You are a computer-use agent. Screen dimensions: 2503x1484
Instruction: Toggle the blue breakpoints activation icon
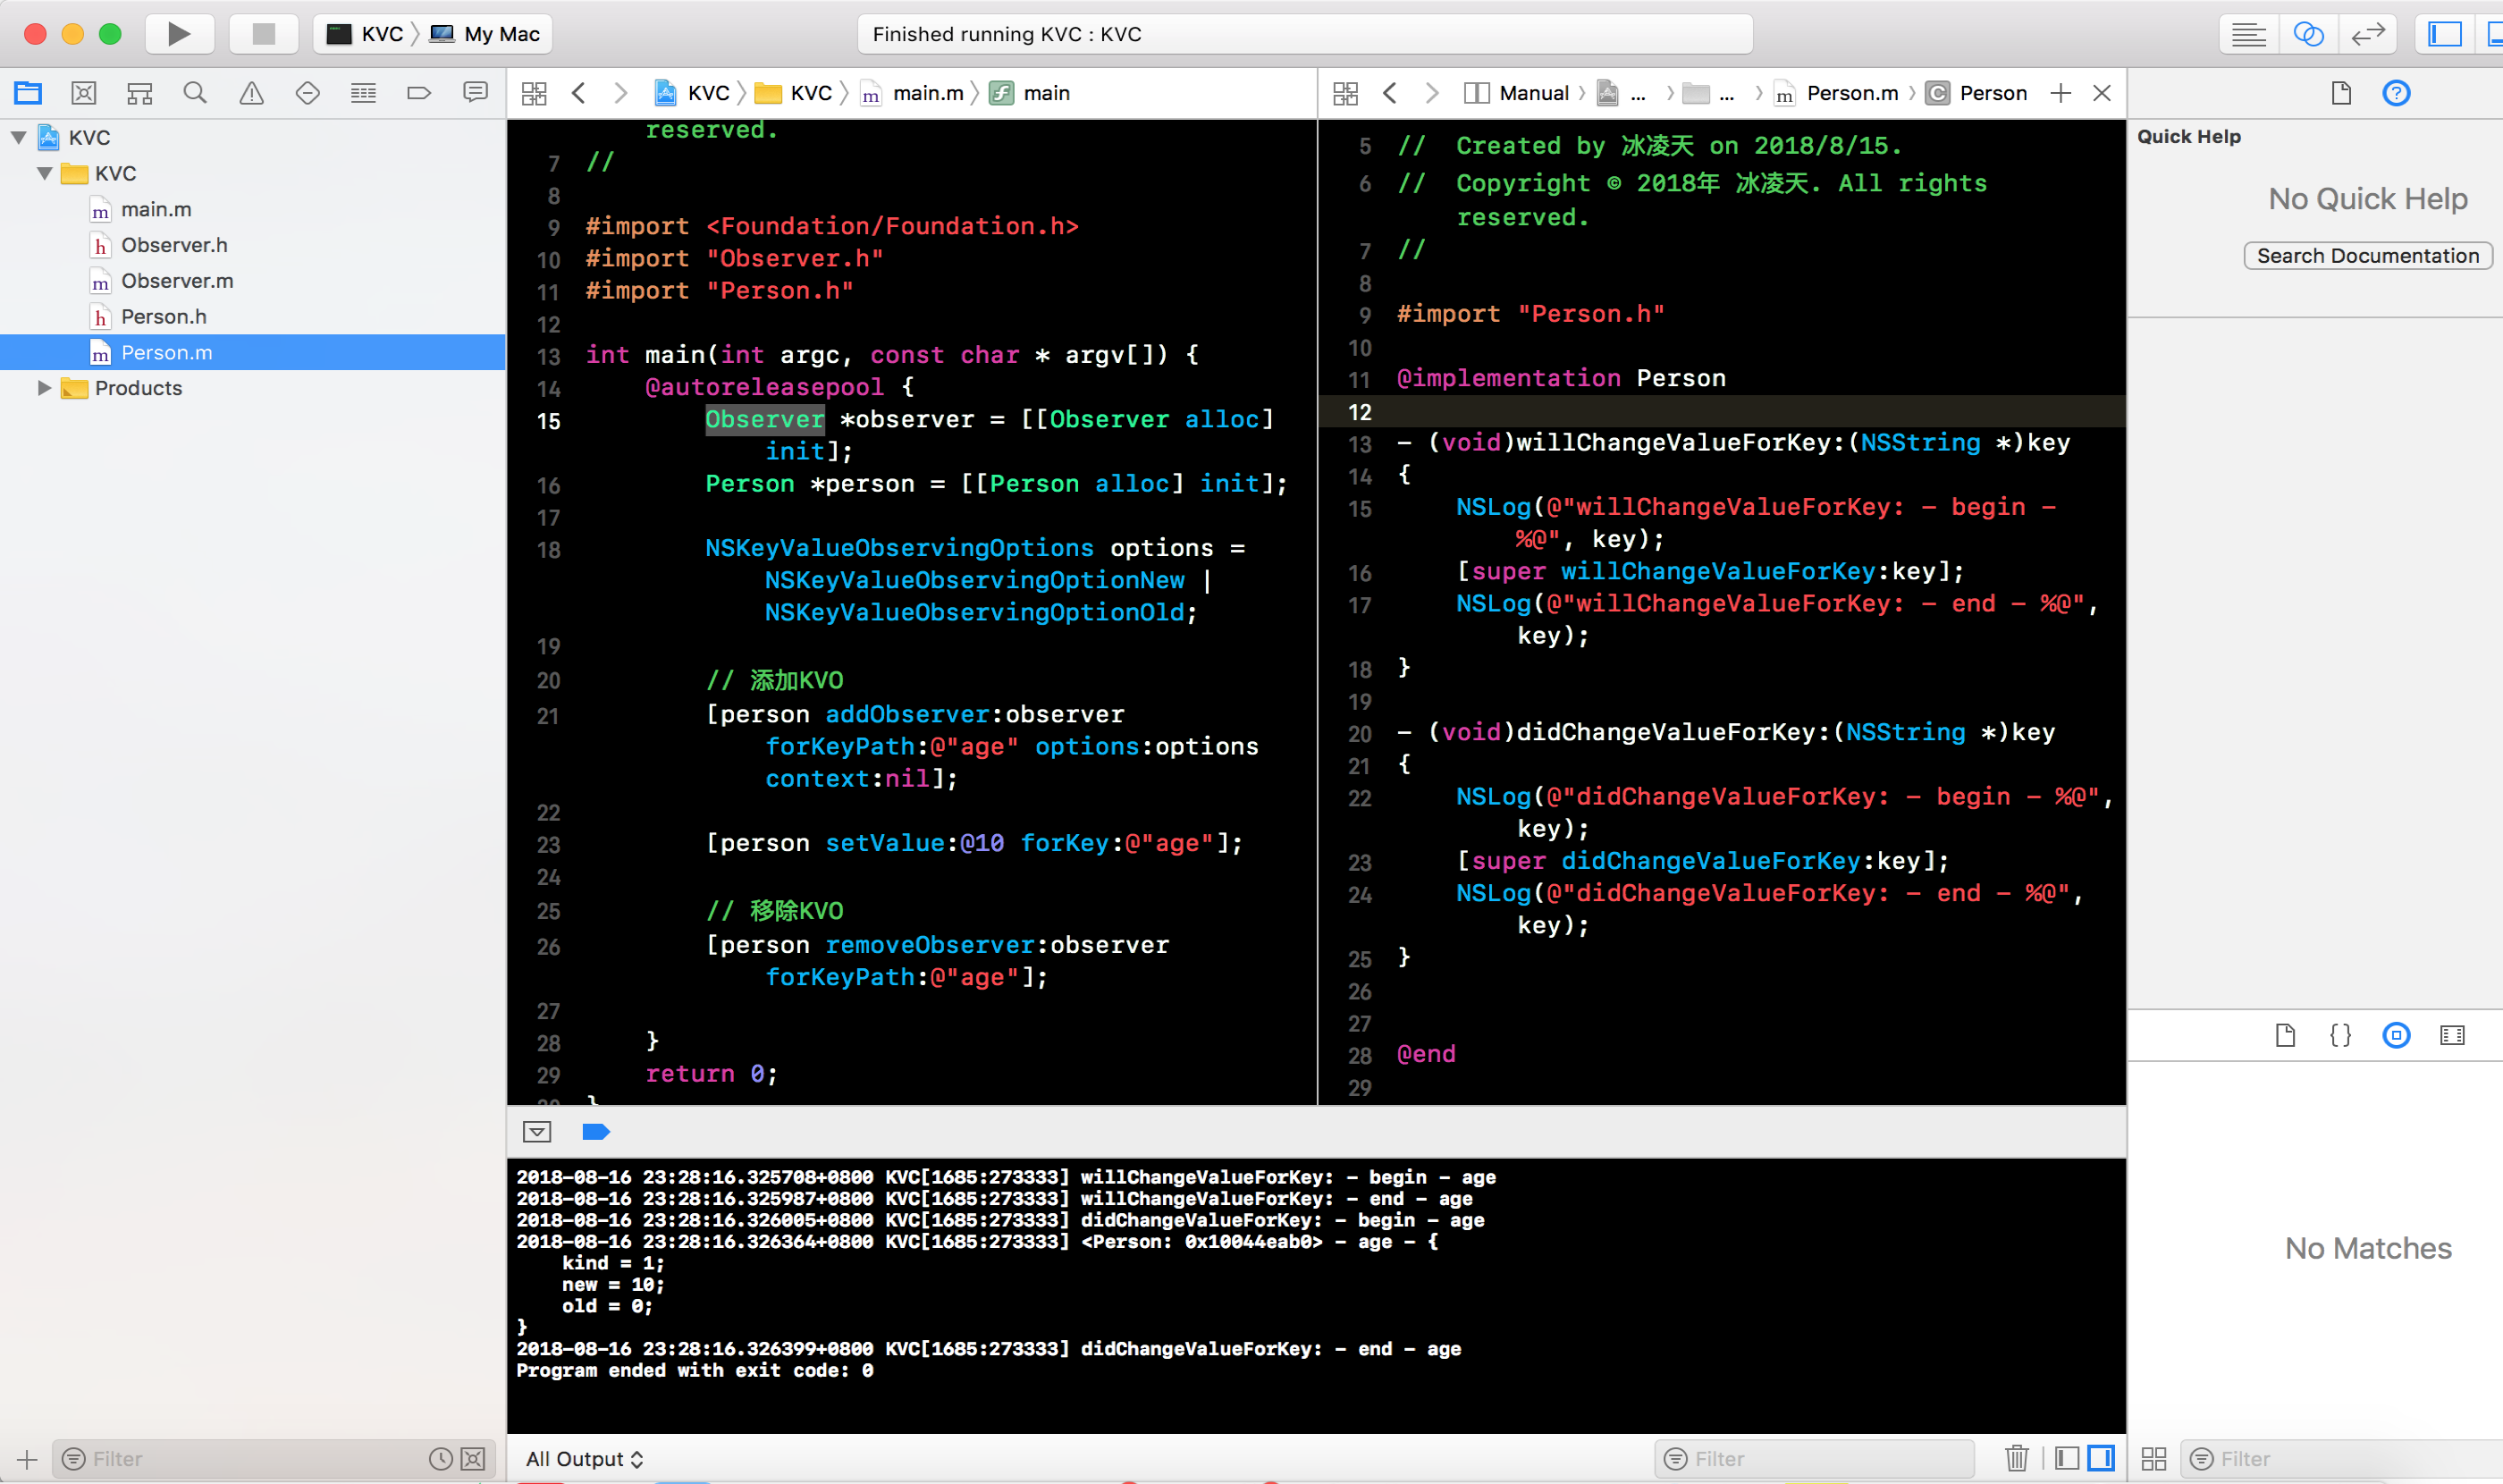(x=595, y=1131)
